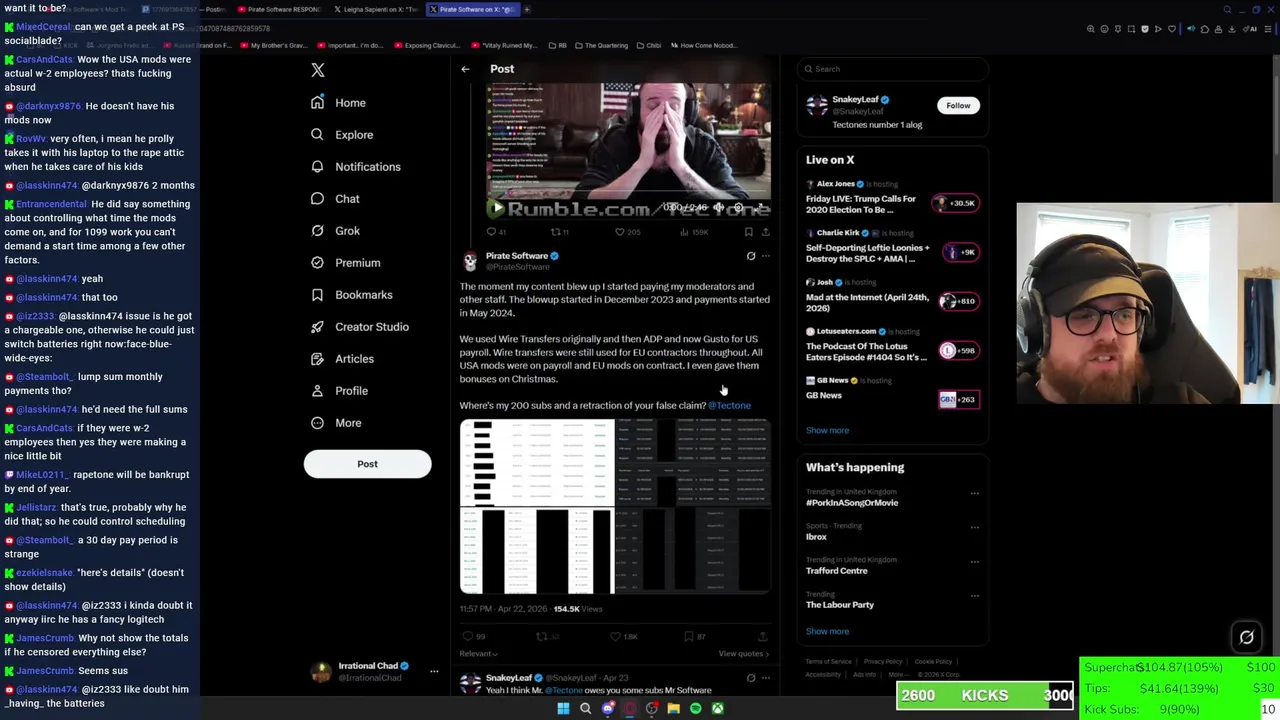Open the Relevant sort dropdown
The height and width of the screenshot is (720, 1280).
pos(478,654)
